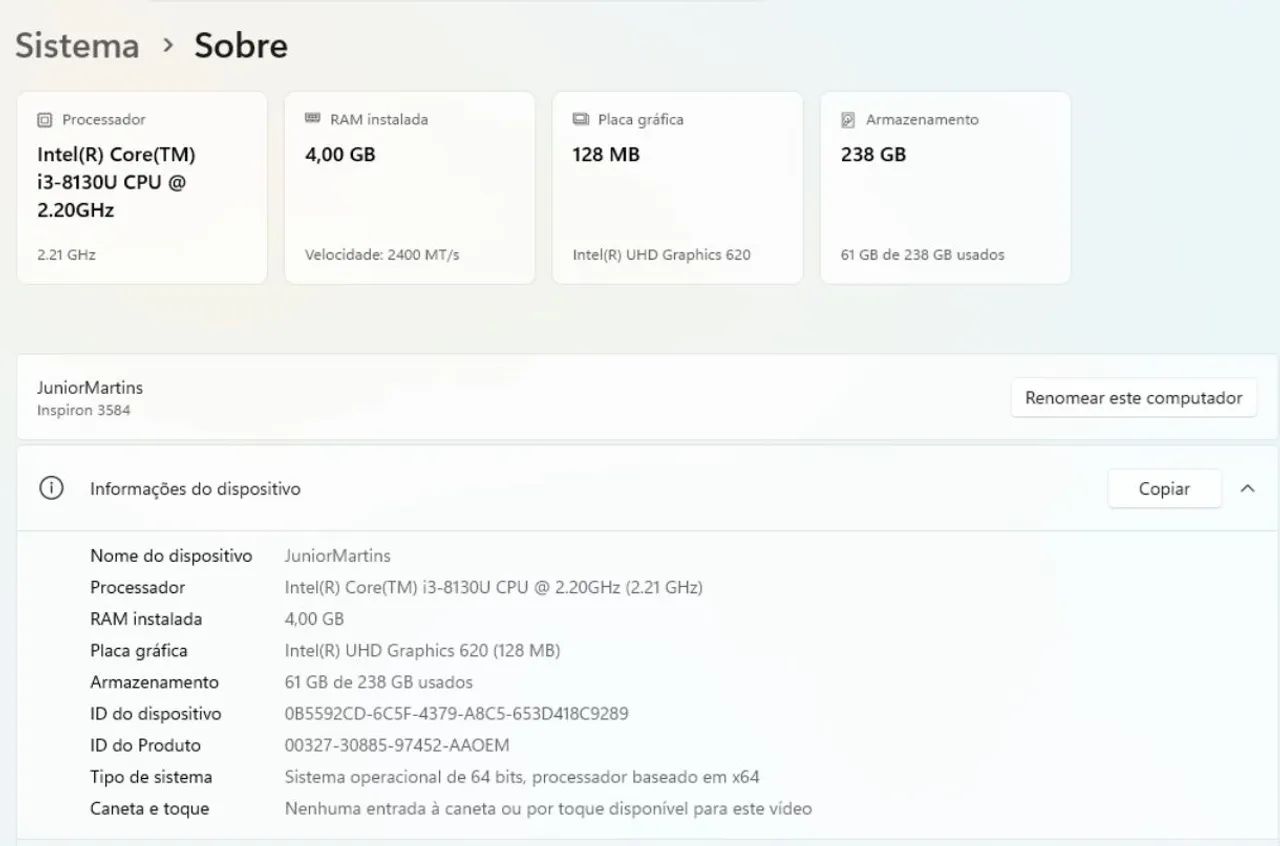Open the Processador summary card
1280x846 pixels.
pos(142,188)
